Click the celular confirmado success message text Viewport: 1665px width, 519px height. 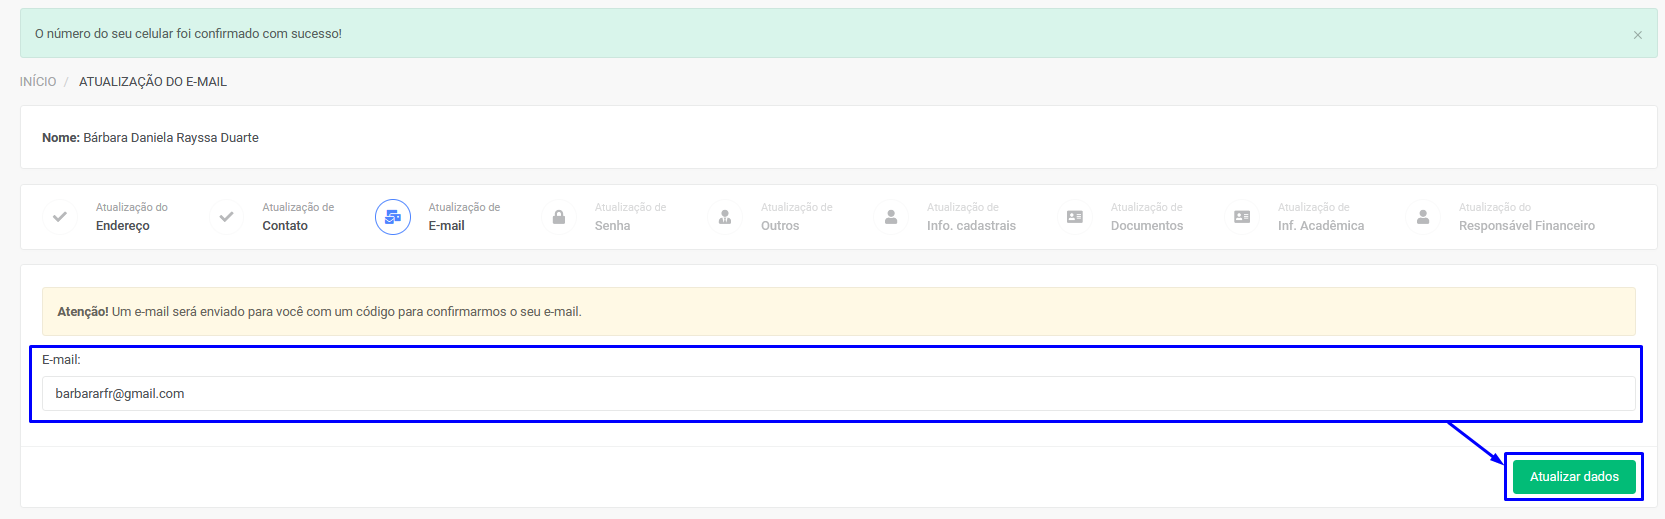188,34
